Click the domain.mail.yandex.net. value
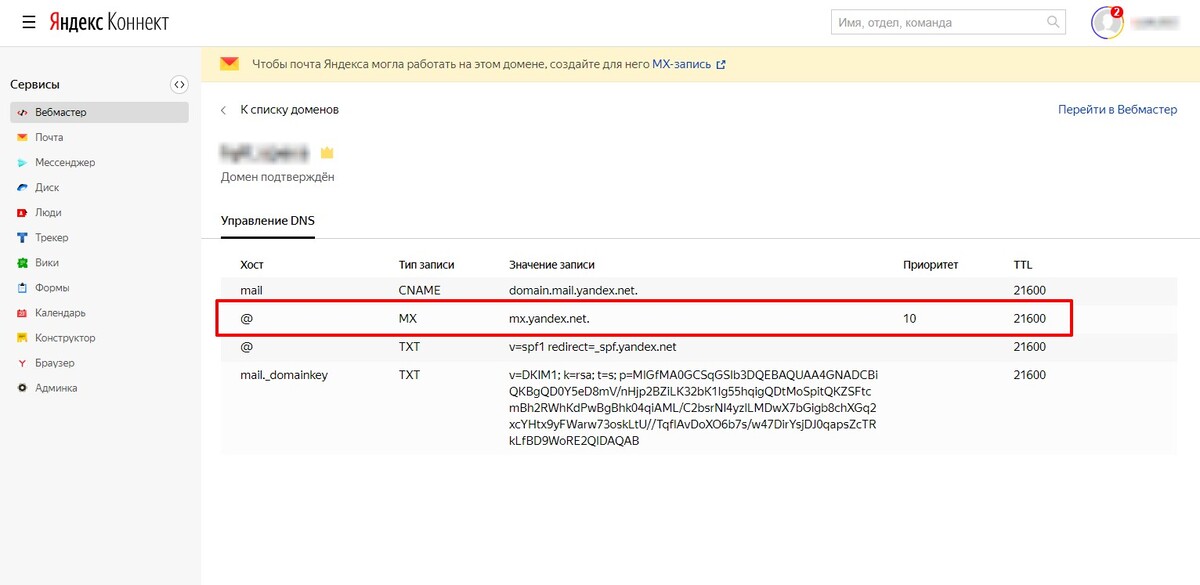Image resolution: width=1200 pixels, height=585 pixels. (x=573, y=291)
